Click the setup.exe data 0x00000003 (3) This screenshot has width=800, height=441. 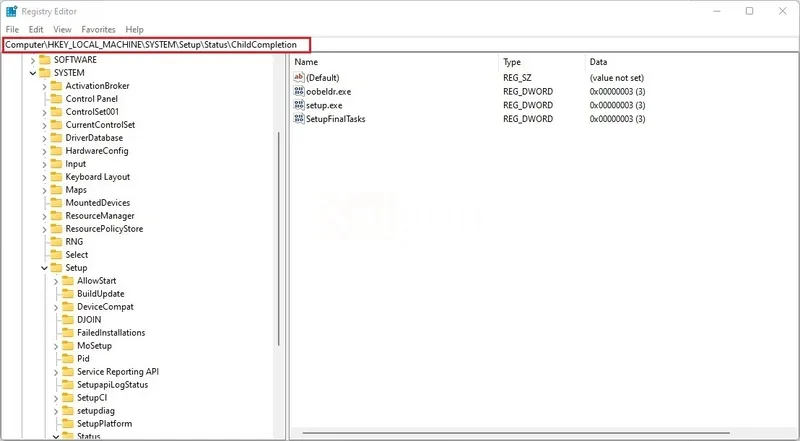click(x=617, y=106)
